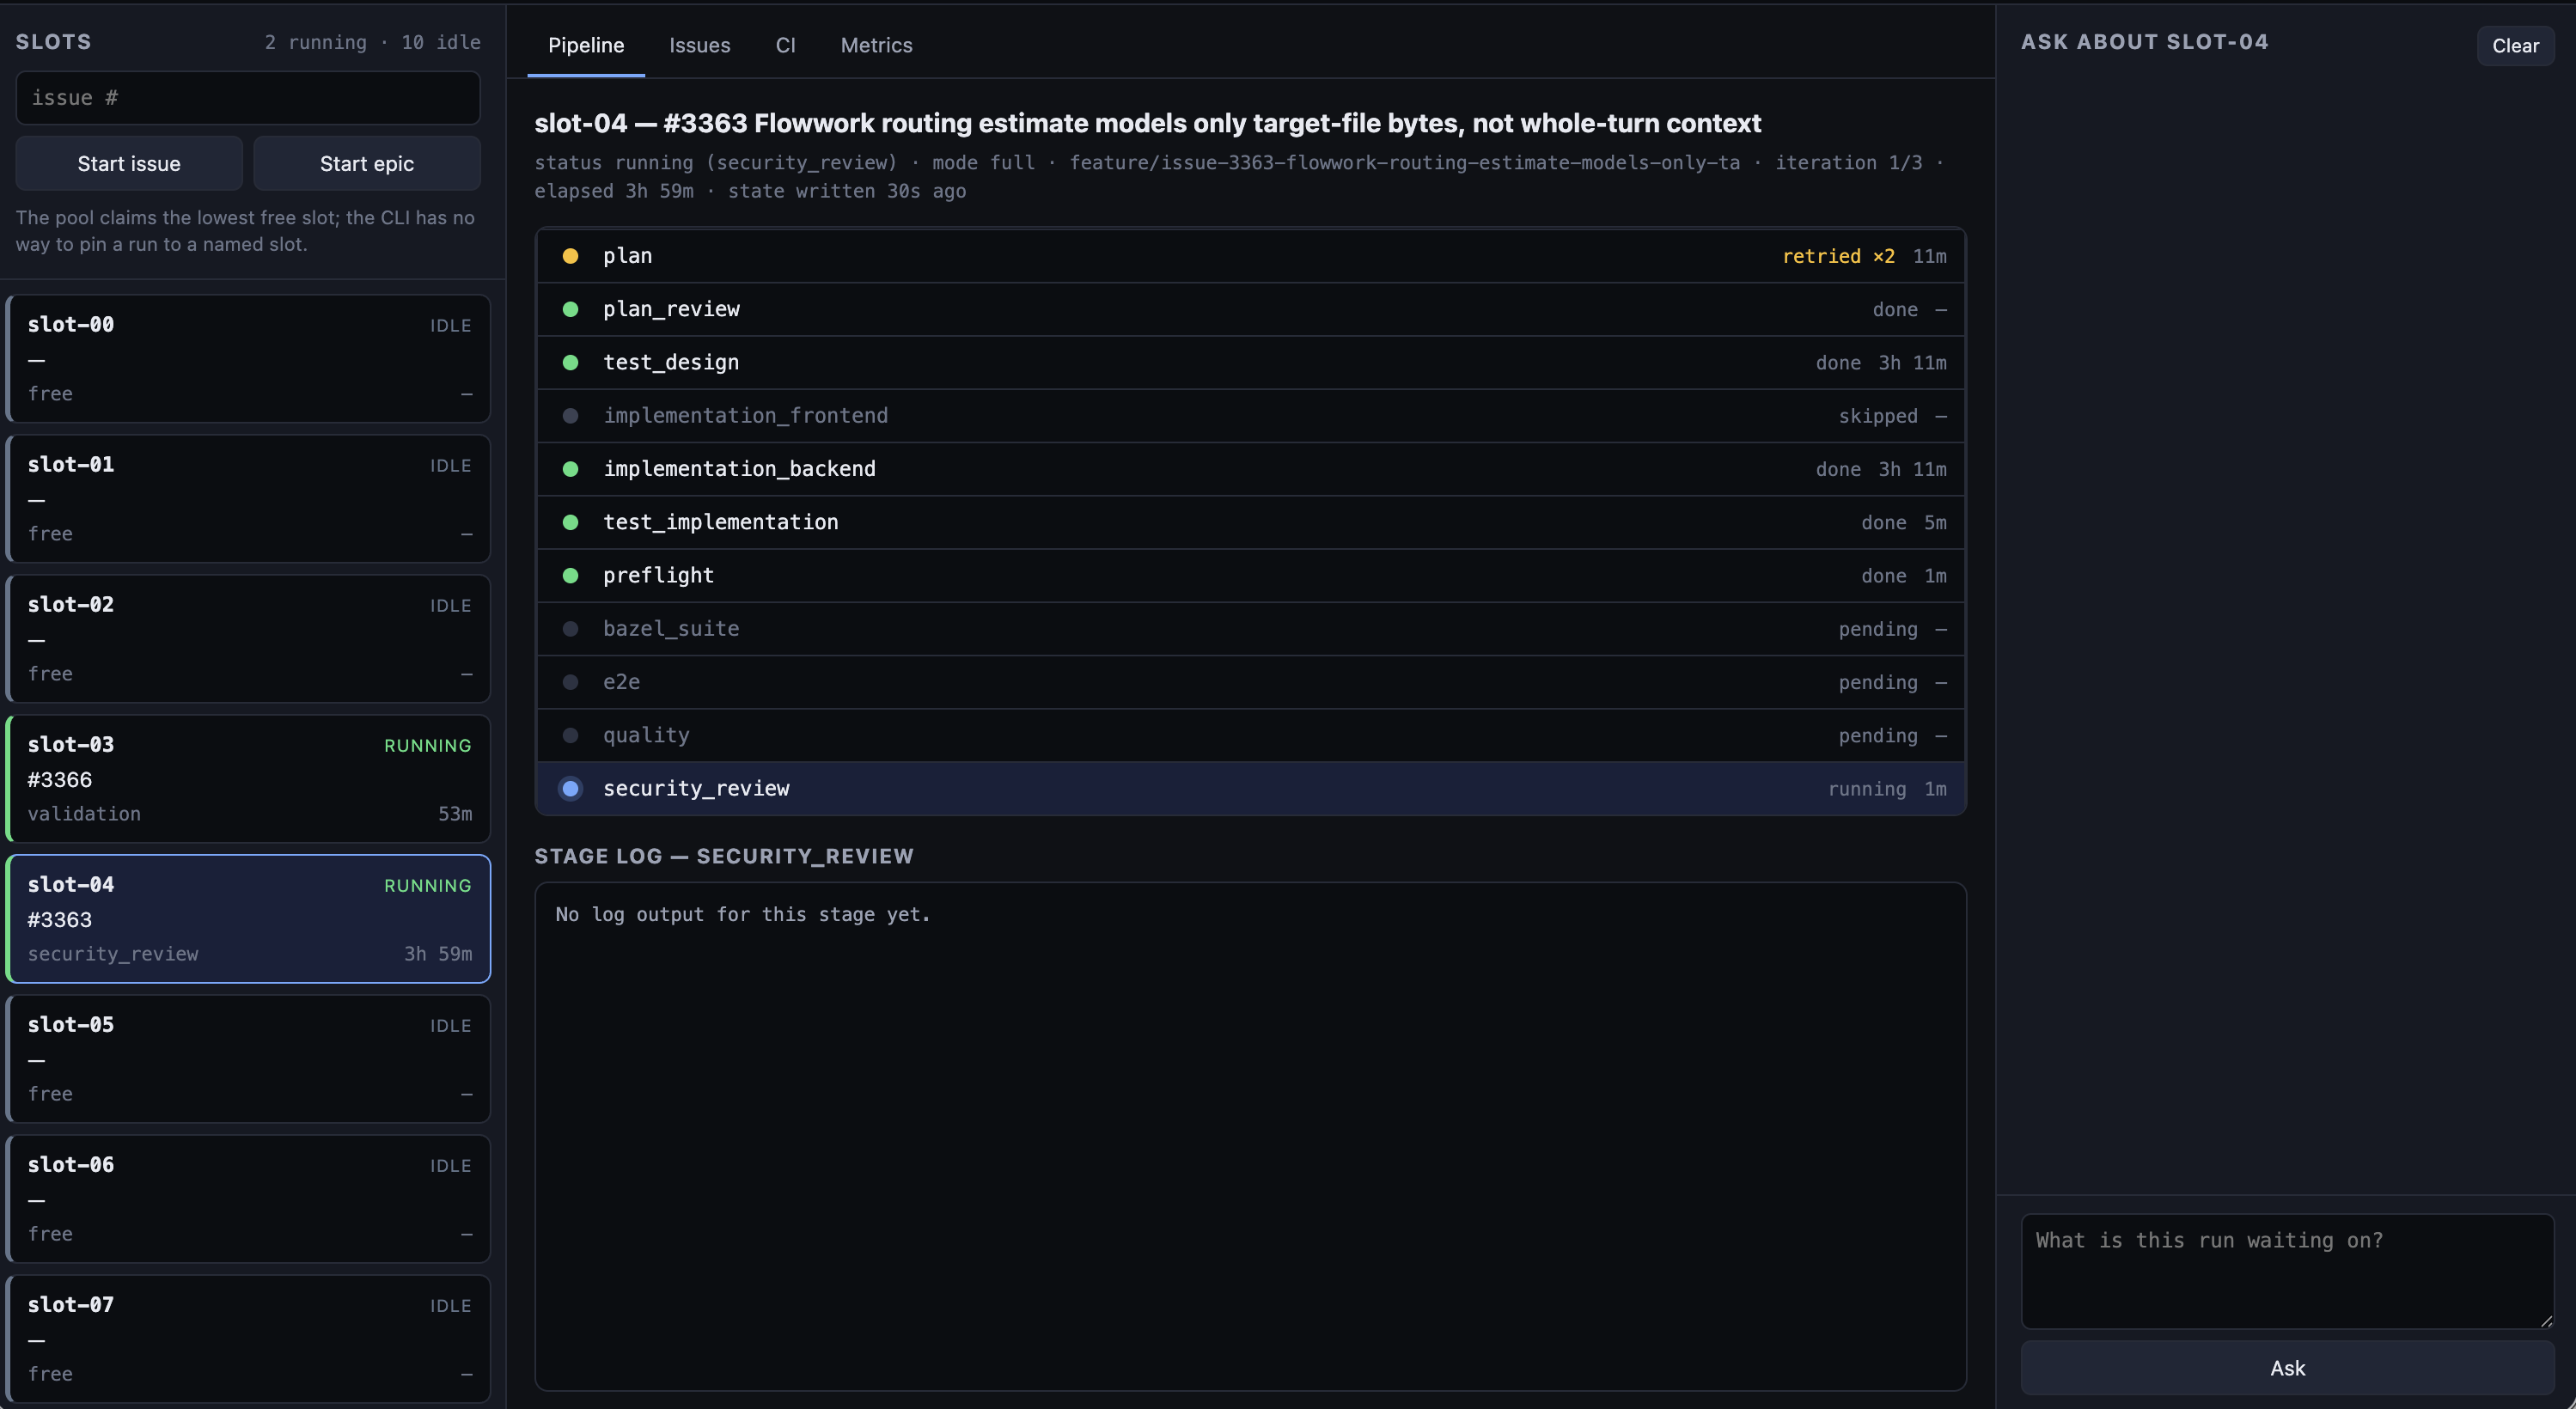2576x1409 pixels.
Task: Click the RUNNING badge on slot-03
Action: [427, 746]
